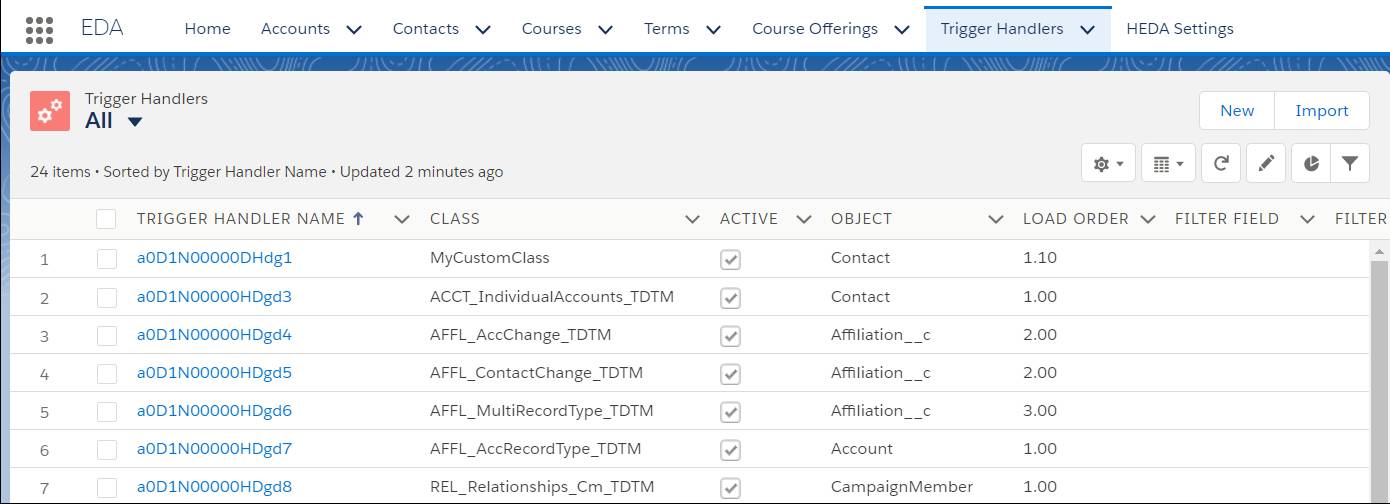1390x504 pixels.
Task: Open the CLASS column header menu chevron
Action: [692, 219]
